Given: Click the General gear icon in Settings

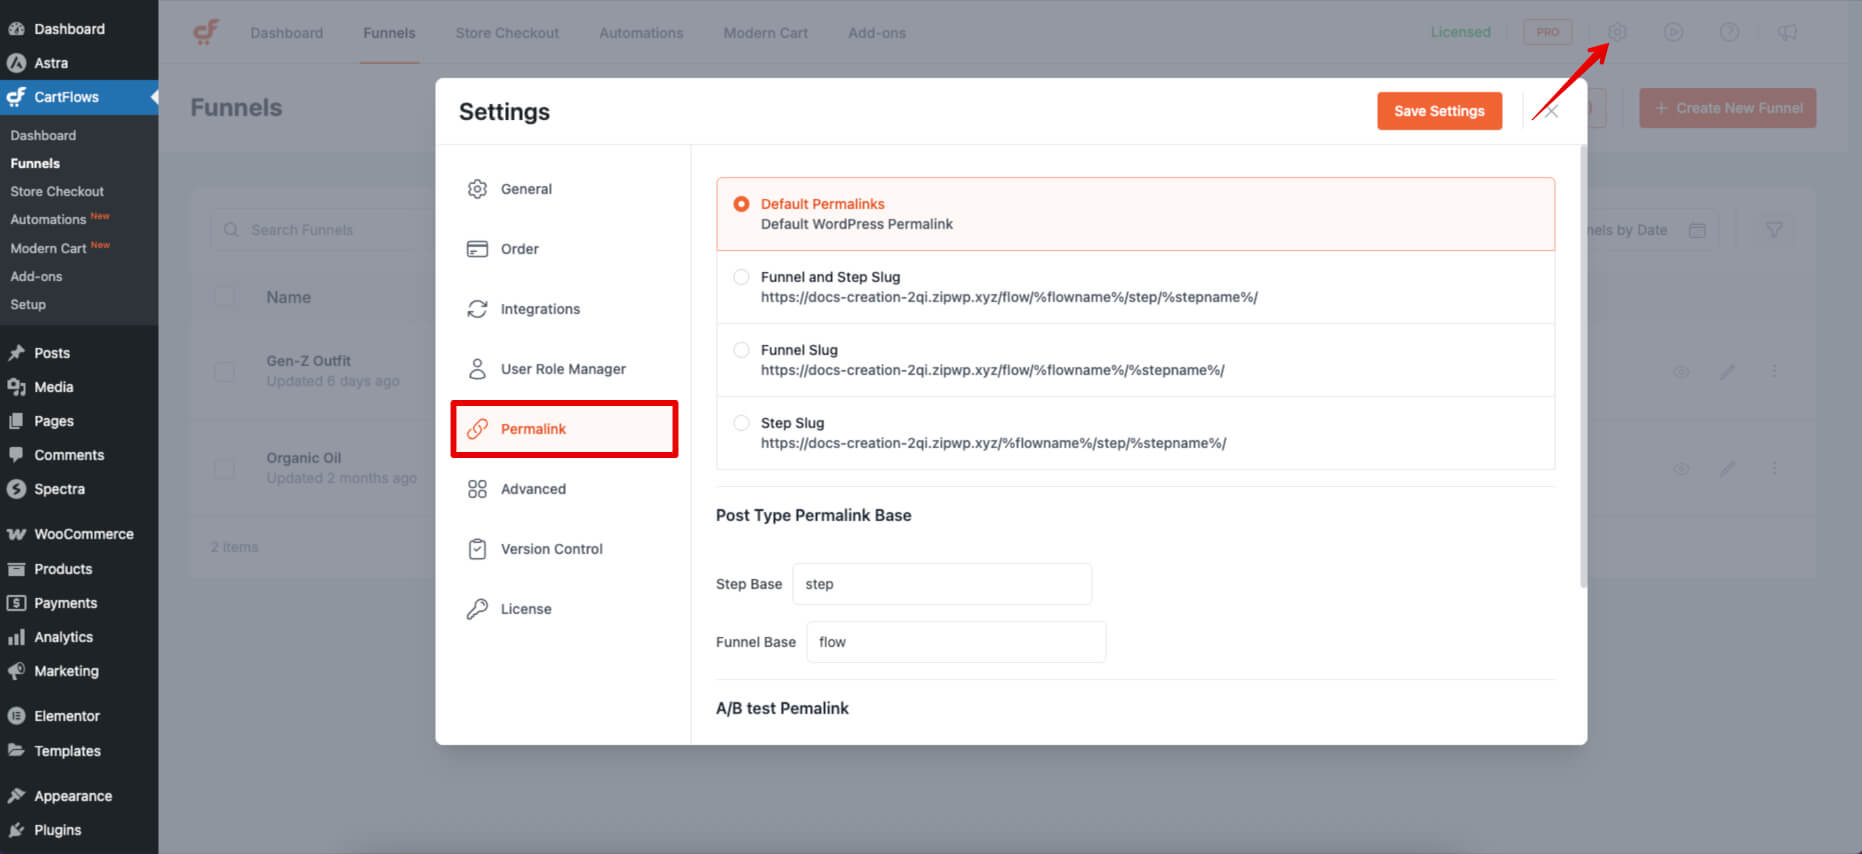Looking at the screenshot, I should [x=477, y=189].
